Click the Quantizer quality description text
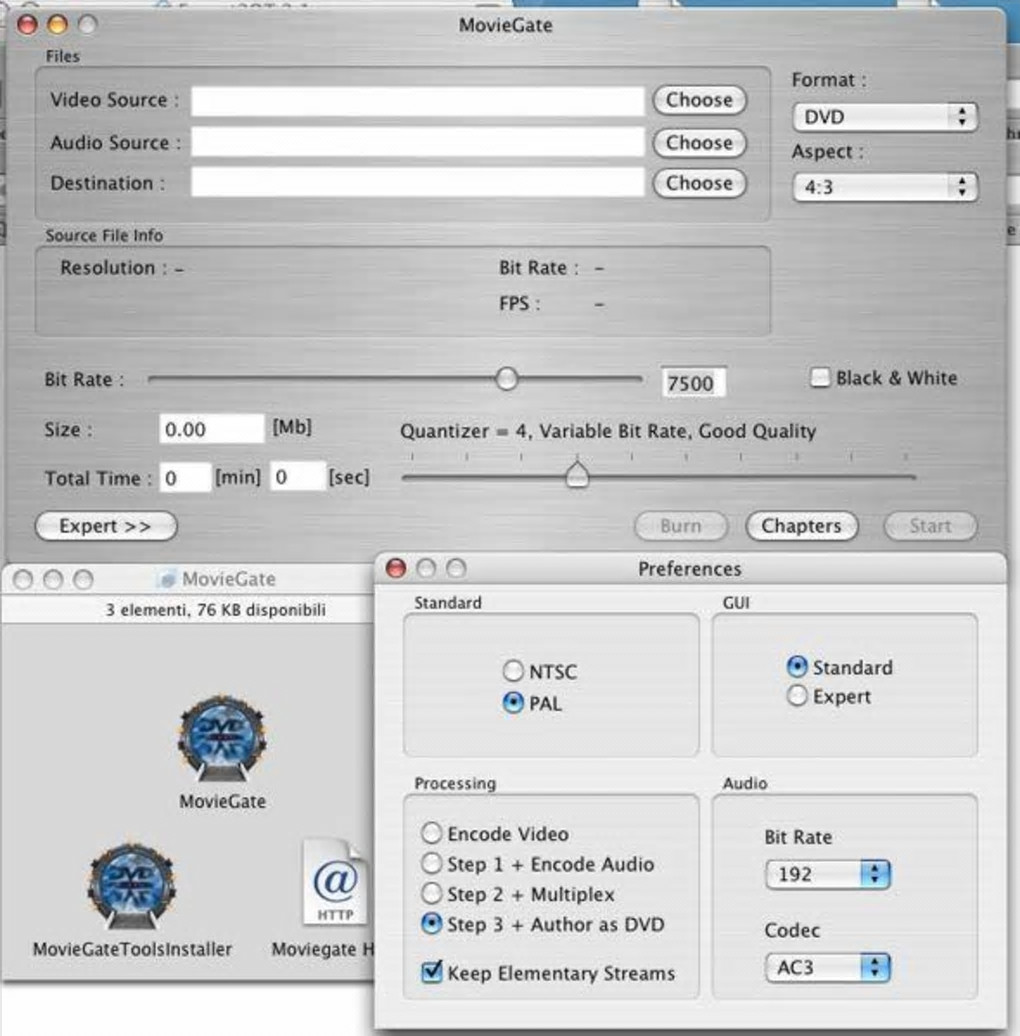This screenshot has width=1020, height=1036. click(608, 431)
